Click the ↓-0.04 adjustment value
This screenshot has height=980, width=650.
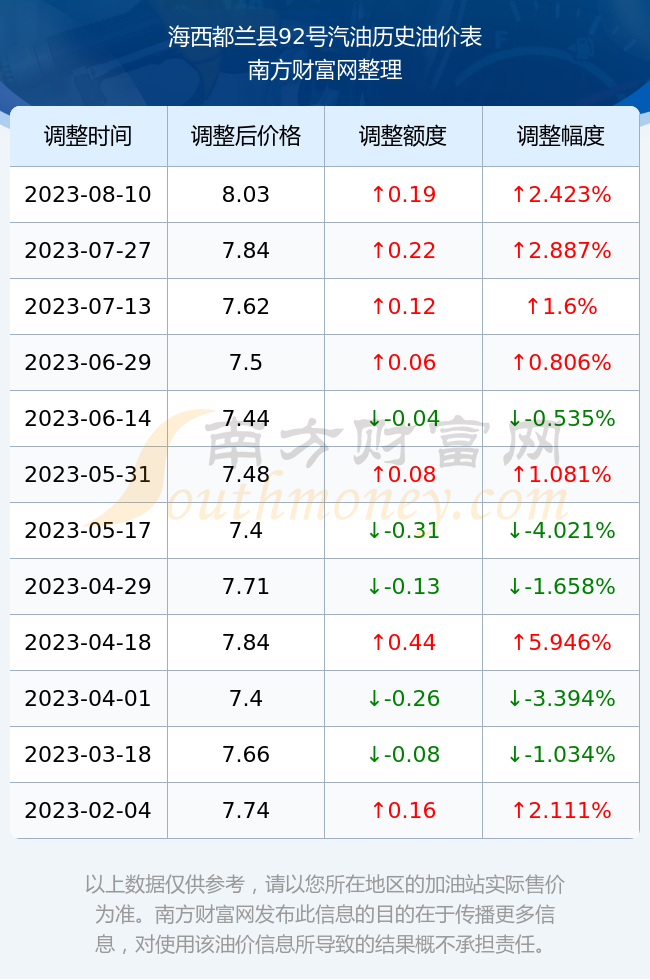(403, 418)
